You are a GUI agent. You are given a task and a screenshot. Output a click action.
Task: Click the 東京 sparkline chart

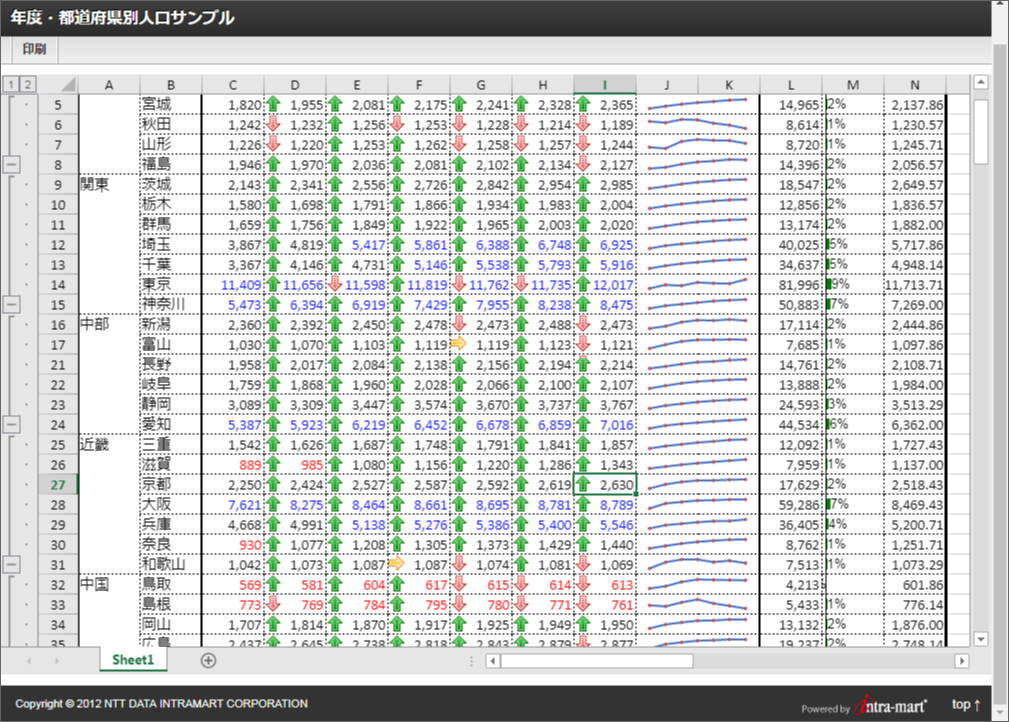pyautogui.click(x=698, y=284)
